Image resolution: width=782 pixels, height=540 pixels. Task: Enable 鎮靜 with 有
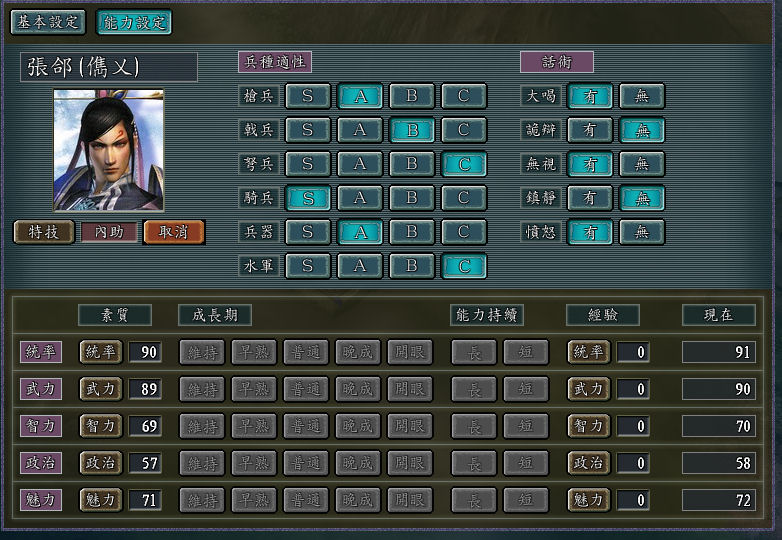tap(590, 198)
